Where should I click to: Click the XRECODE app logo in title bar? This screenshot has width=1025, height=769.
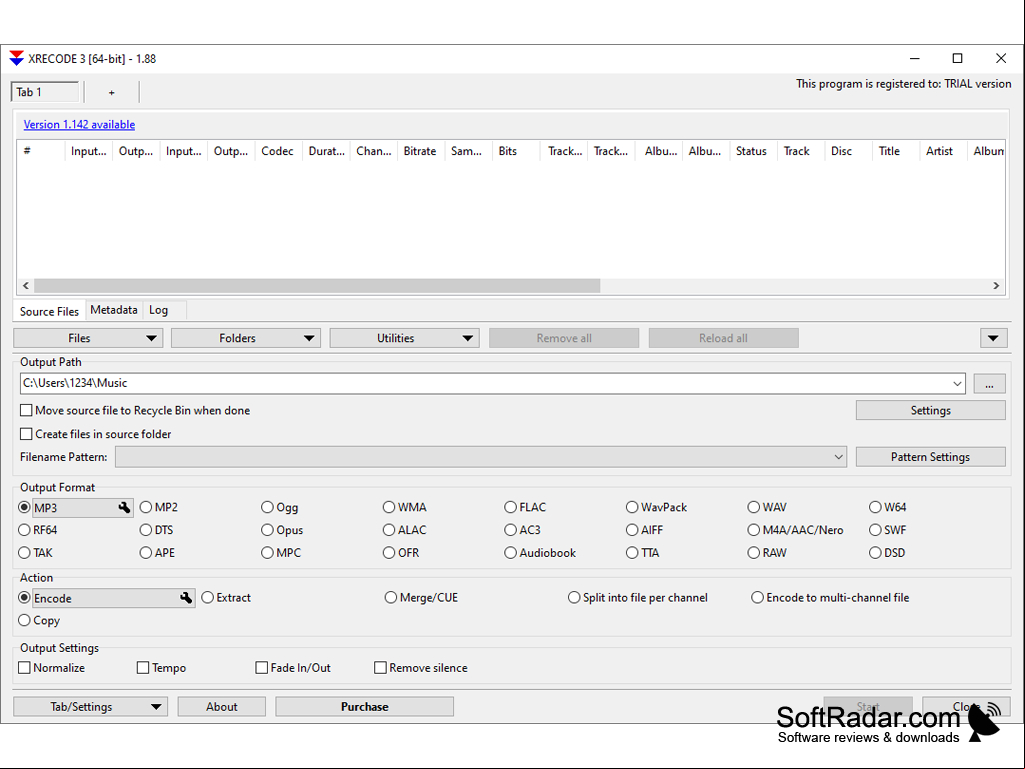pos(16,58)
